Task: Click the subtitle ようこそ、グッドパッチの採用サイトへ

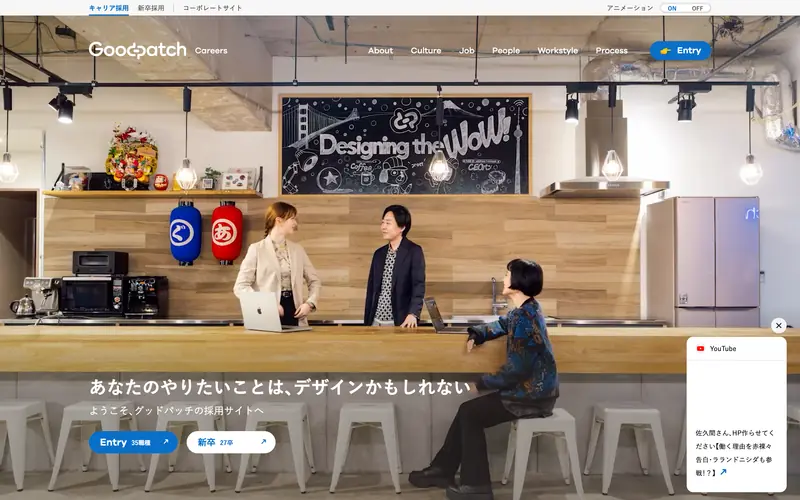Action: coord(177,410)
